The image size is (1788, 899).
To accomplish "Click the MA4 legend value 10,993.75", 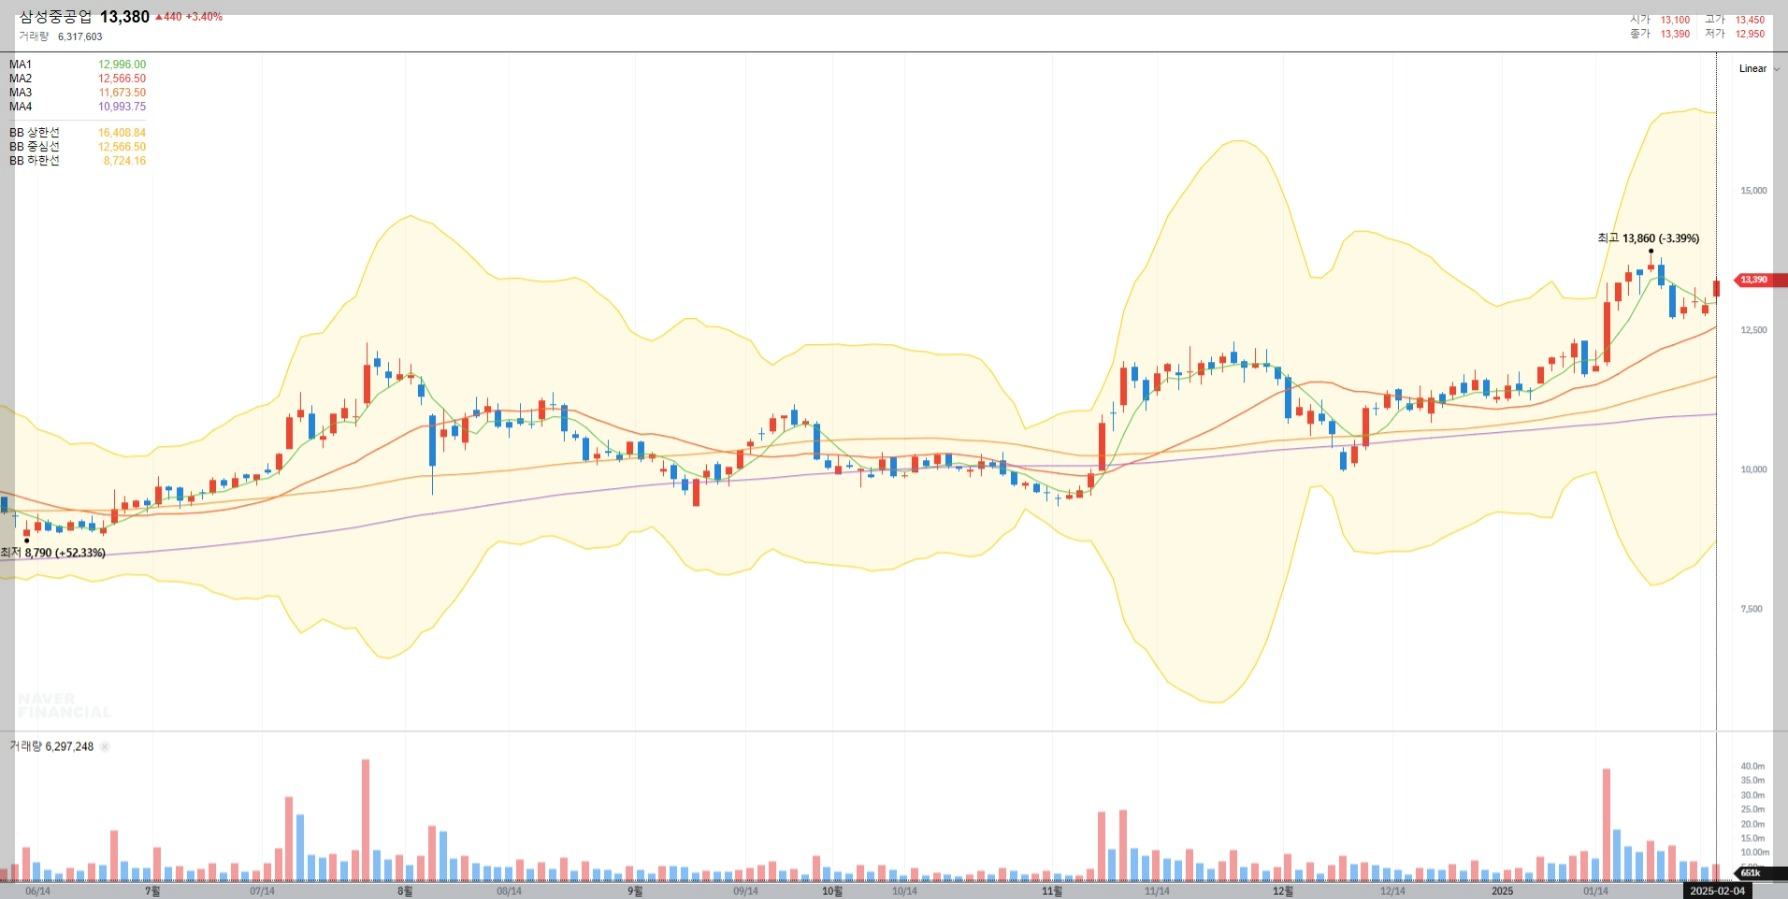I will tap(122, 107).
